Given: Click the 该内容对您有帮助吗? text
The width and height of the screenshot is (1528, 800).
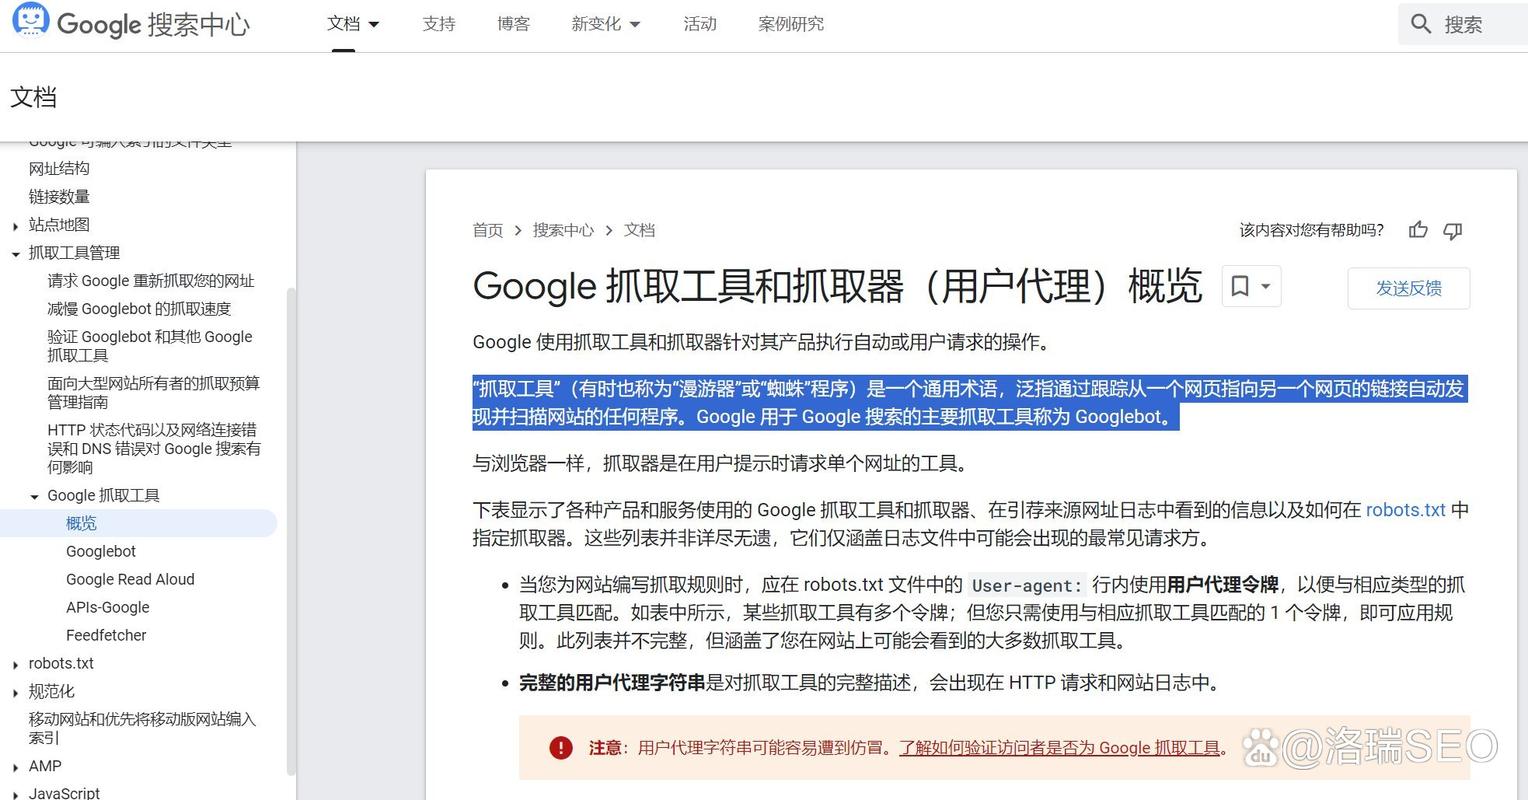Looking at the screenshot, I should [1312, 230].
